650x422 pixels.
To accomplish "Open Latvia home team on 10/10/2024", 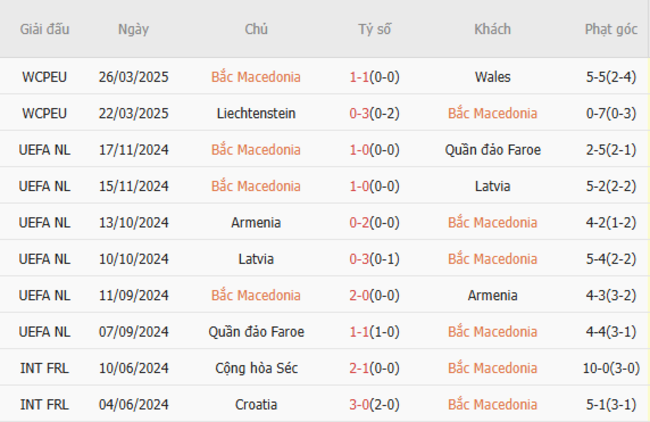I will click(256, 259).
